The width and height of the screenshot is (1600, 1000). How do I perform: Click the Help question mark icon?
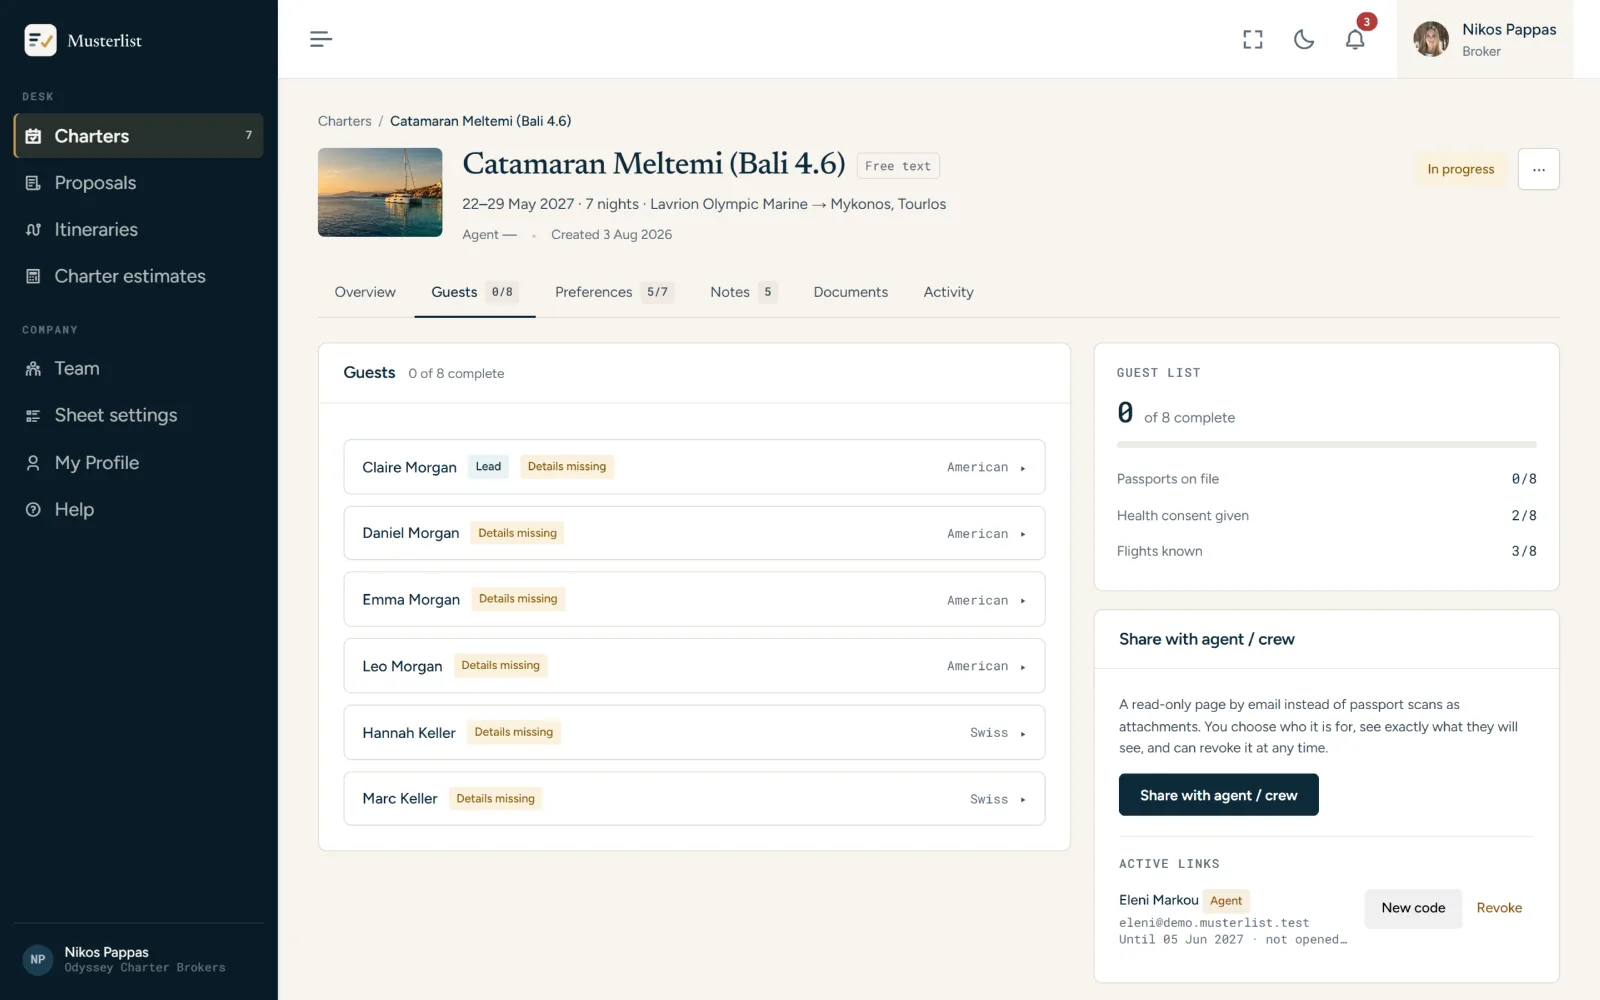33,509
